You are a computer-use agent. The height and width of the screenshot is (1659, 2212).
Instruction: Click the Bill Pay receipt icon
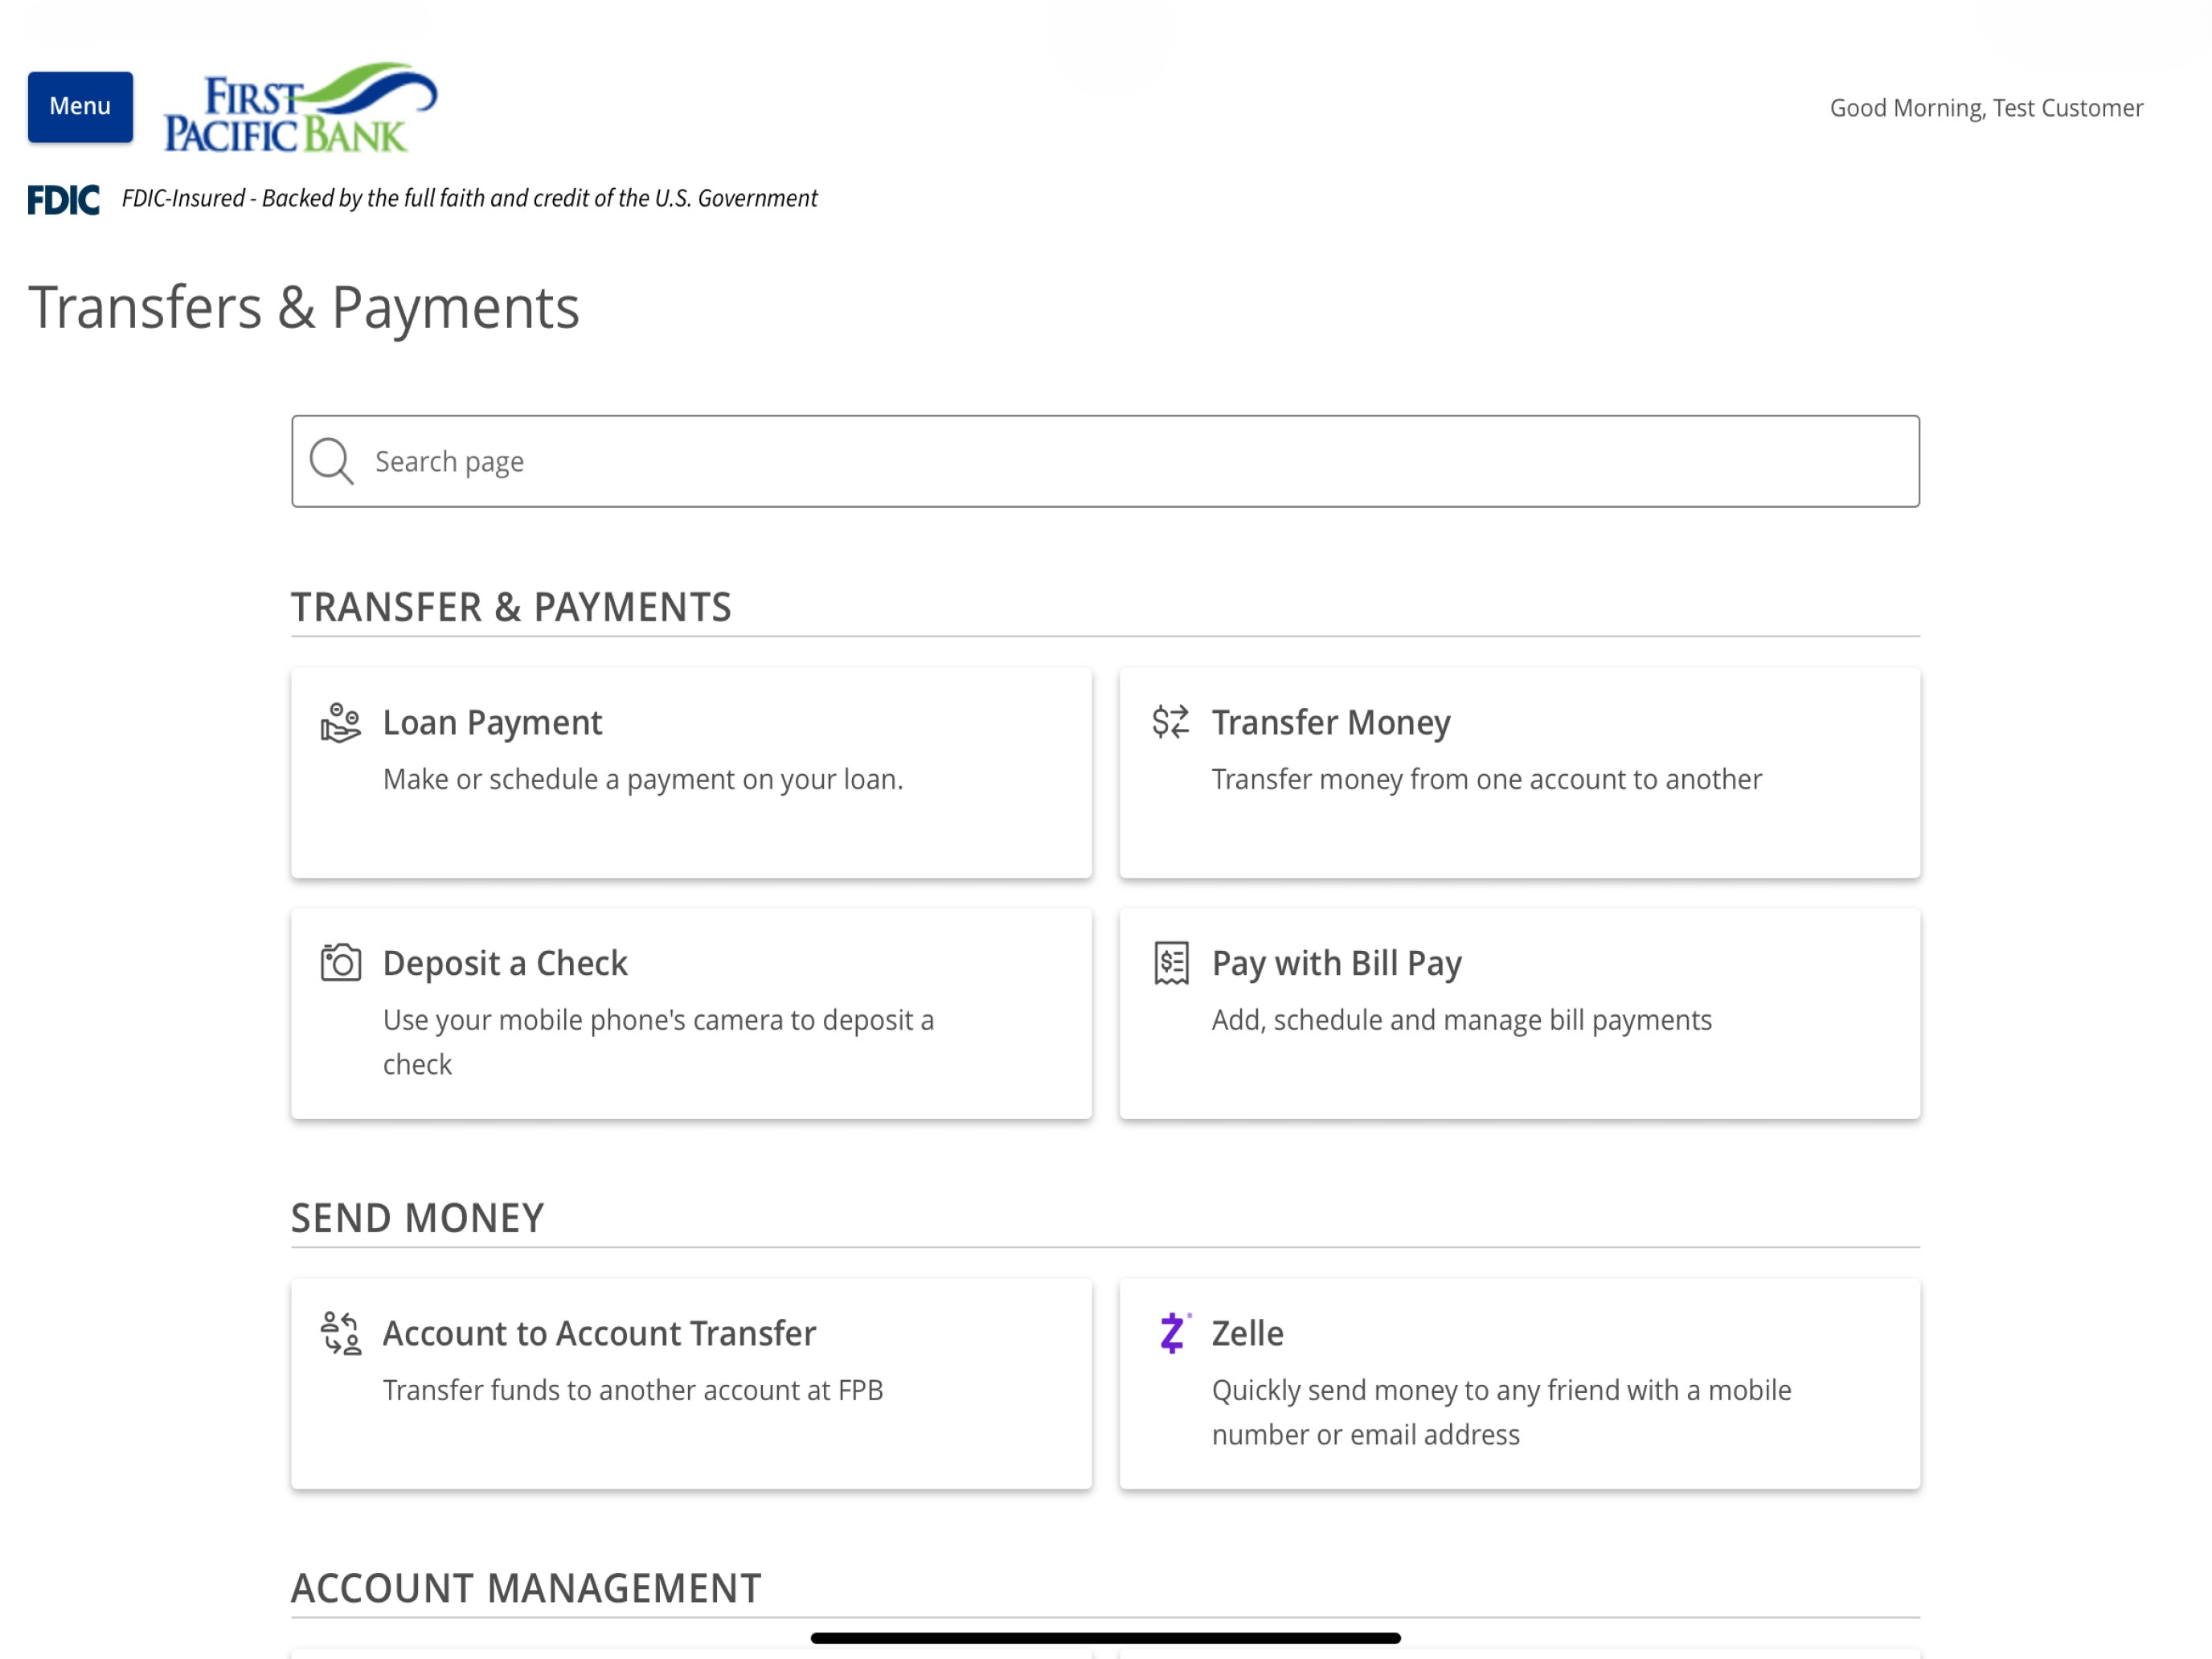click(x=1171, y=963)
